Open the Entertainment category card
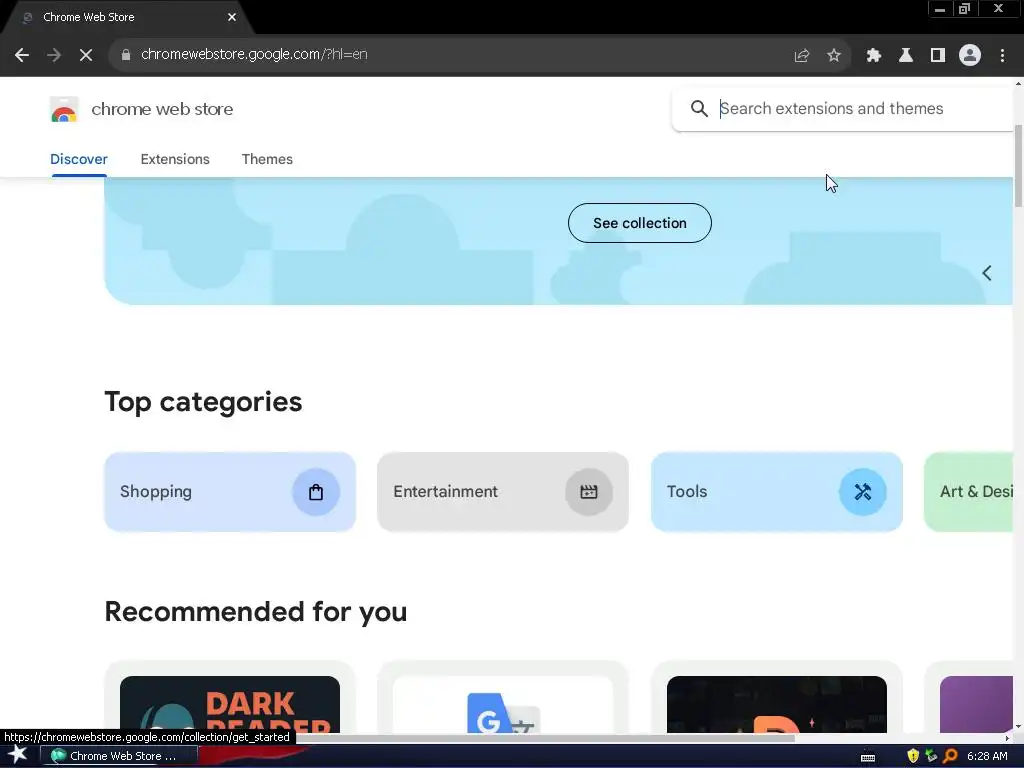The height and width of the screenshot is (768, 1024). (503, 492)
